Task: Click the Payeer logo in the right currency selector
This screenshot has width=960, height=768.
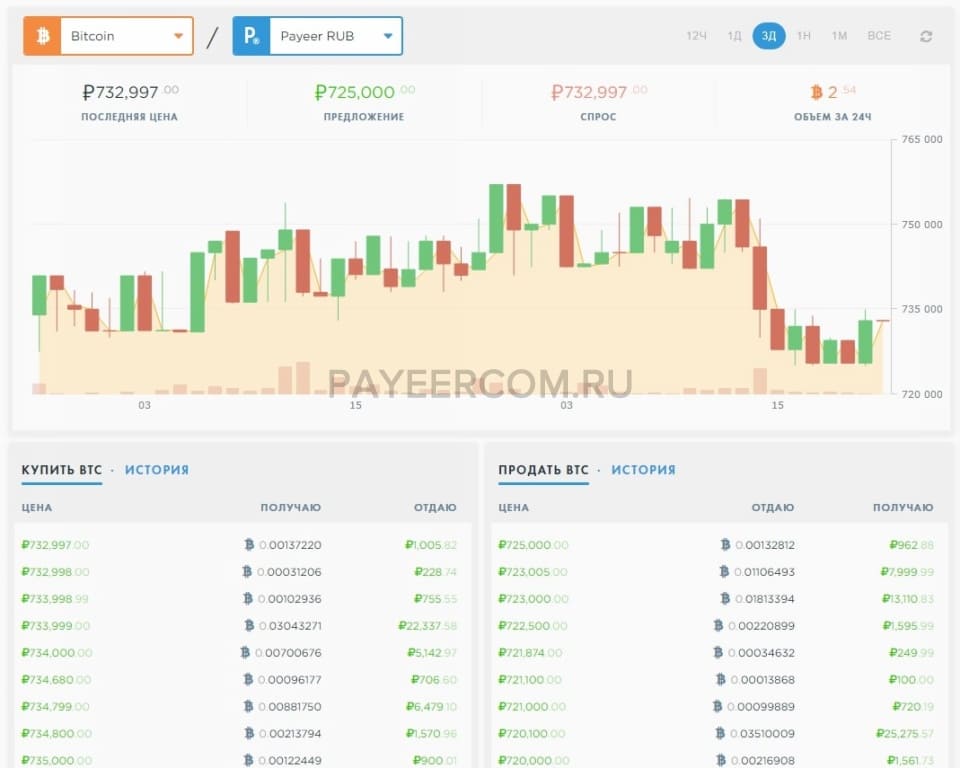Action: pos(250,35)
